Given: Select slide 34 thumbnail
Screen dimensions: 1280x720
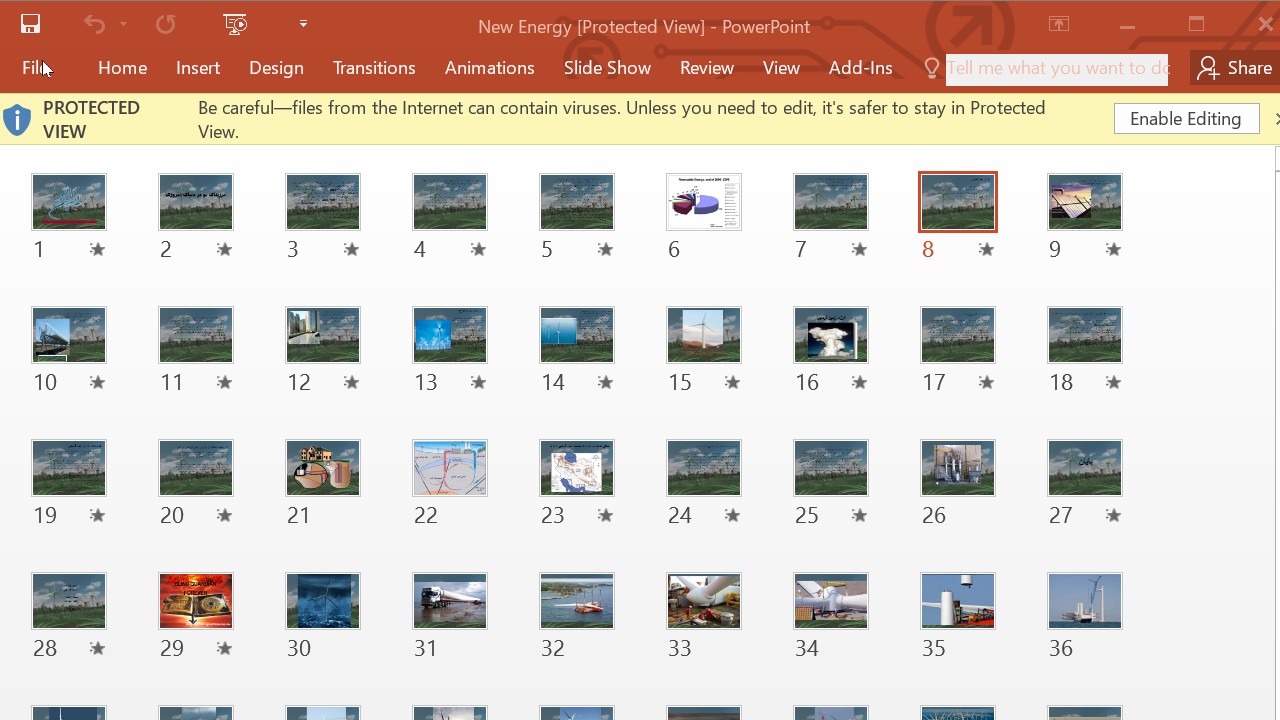Looking at the screenshot, I should pyautogui.click(x=831, y=600).
